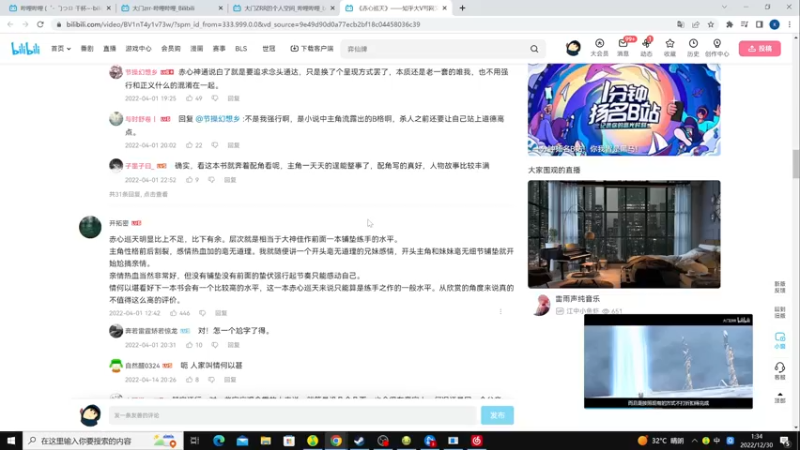
Task: Click the search magnifier icon
Action: click(x=534, y=49)
